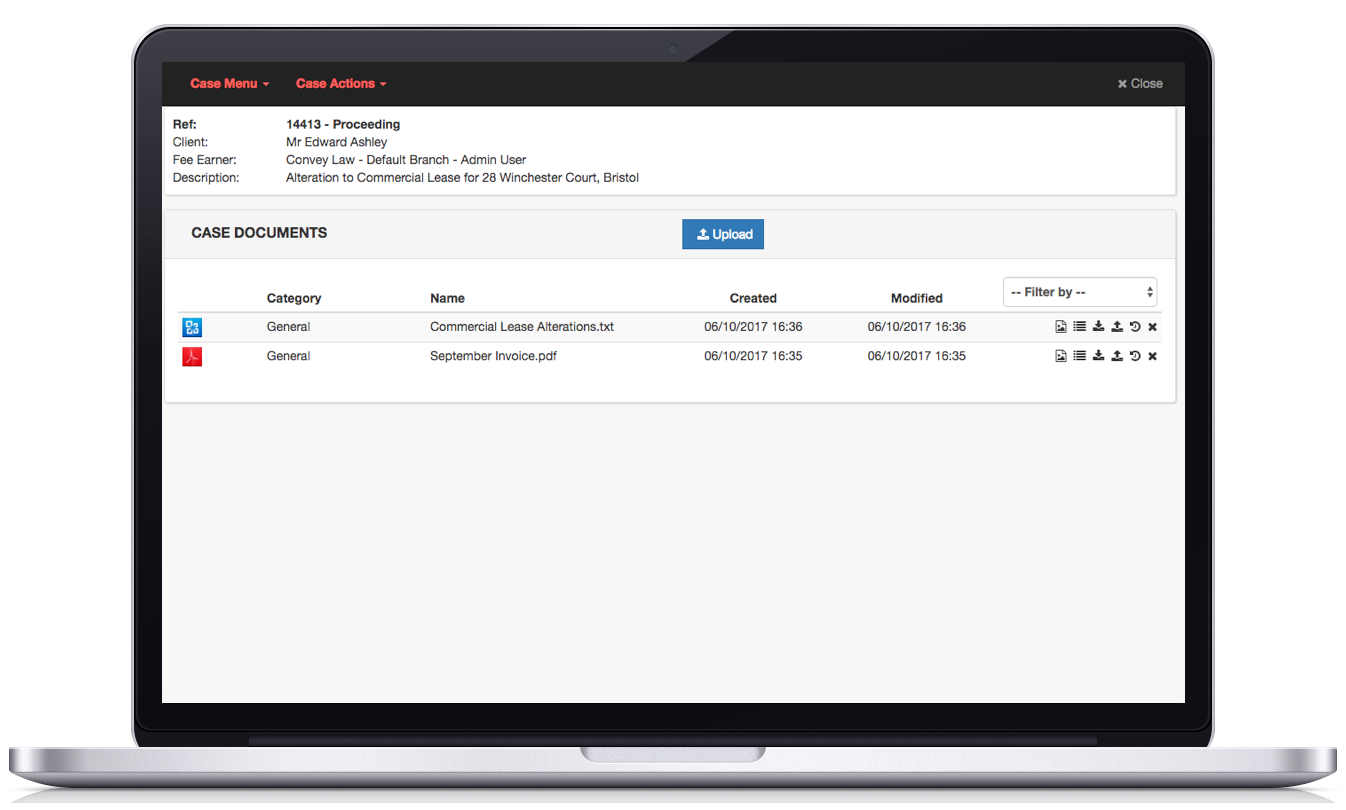Close the case window
Viewport: 1346px width, 810px height.
pos(1140,84)
